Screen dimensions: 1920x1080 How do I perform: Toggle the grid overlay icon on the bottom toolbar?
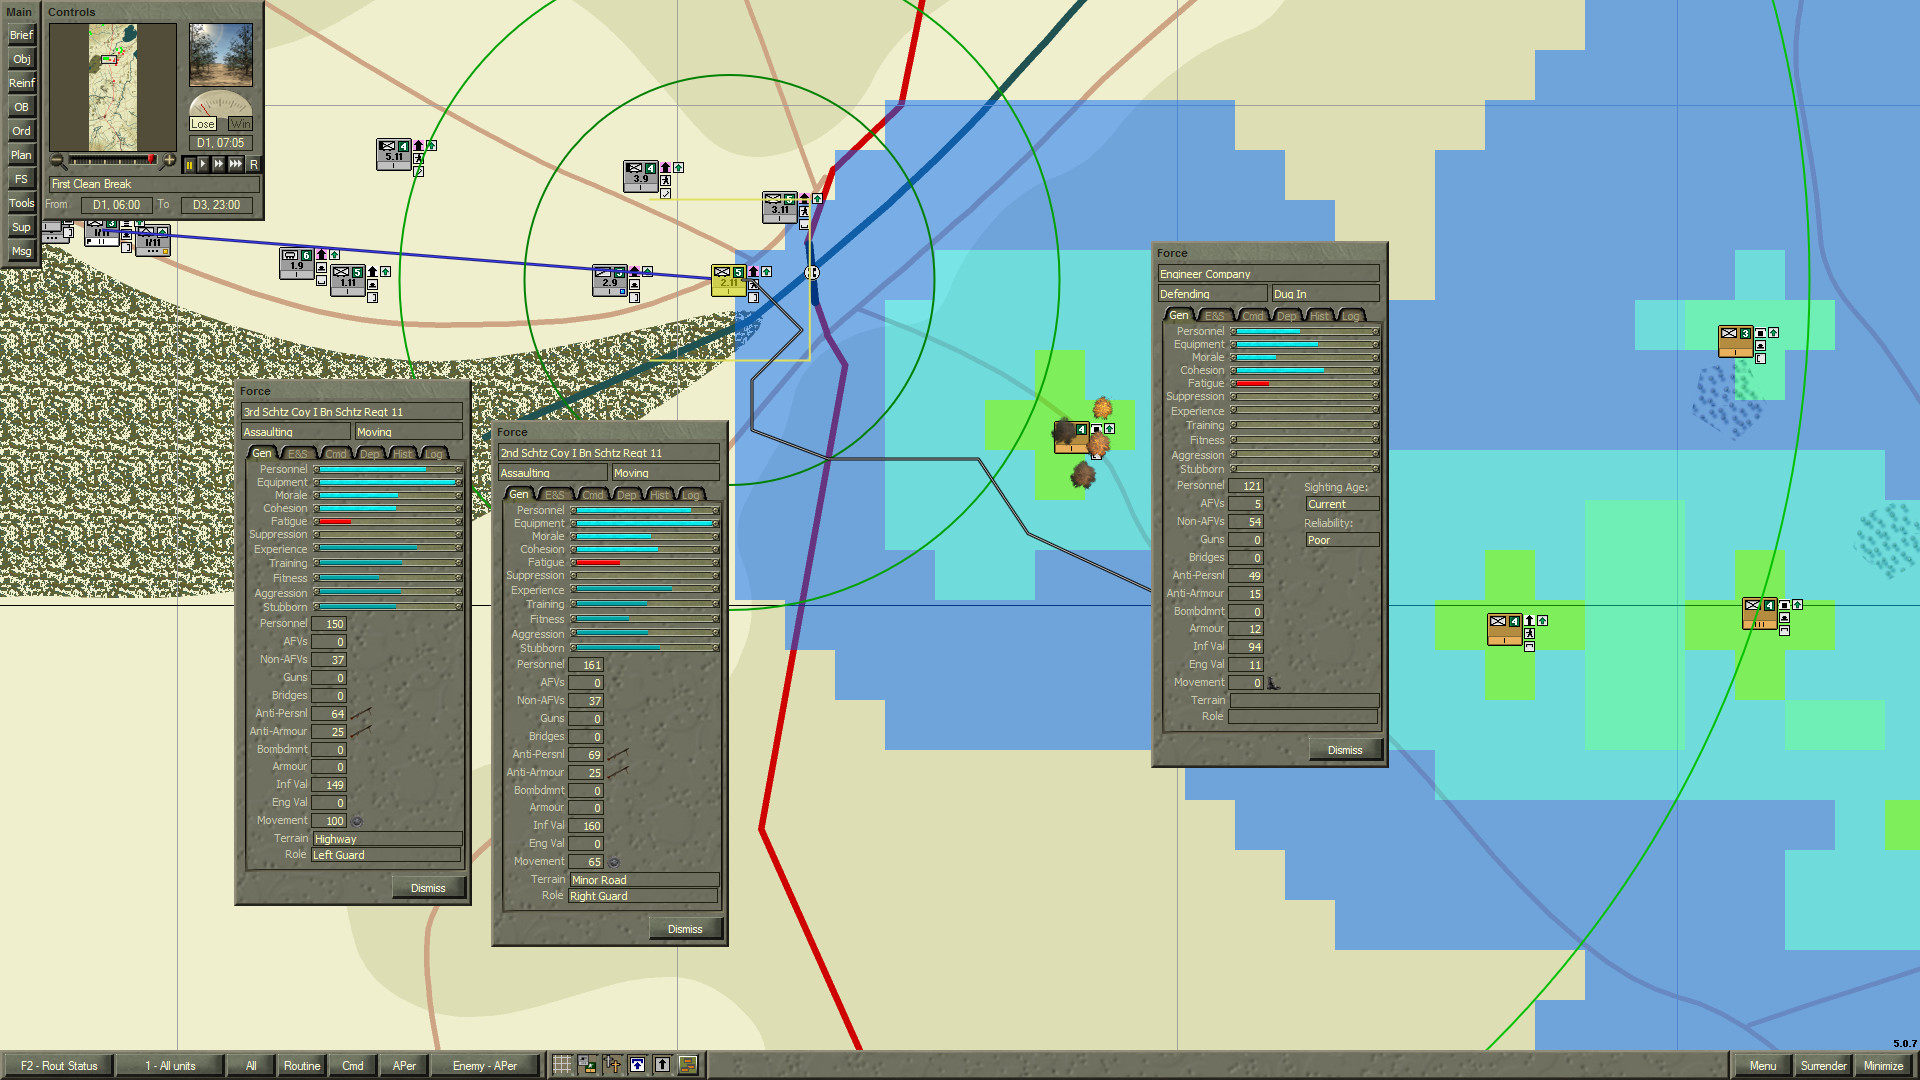561,1065
